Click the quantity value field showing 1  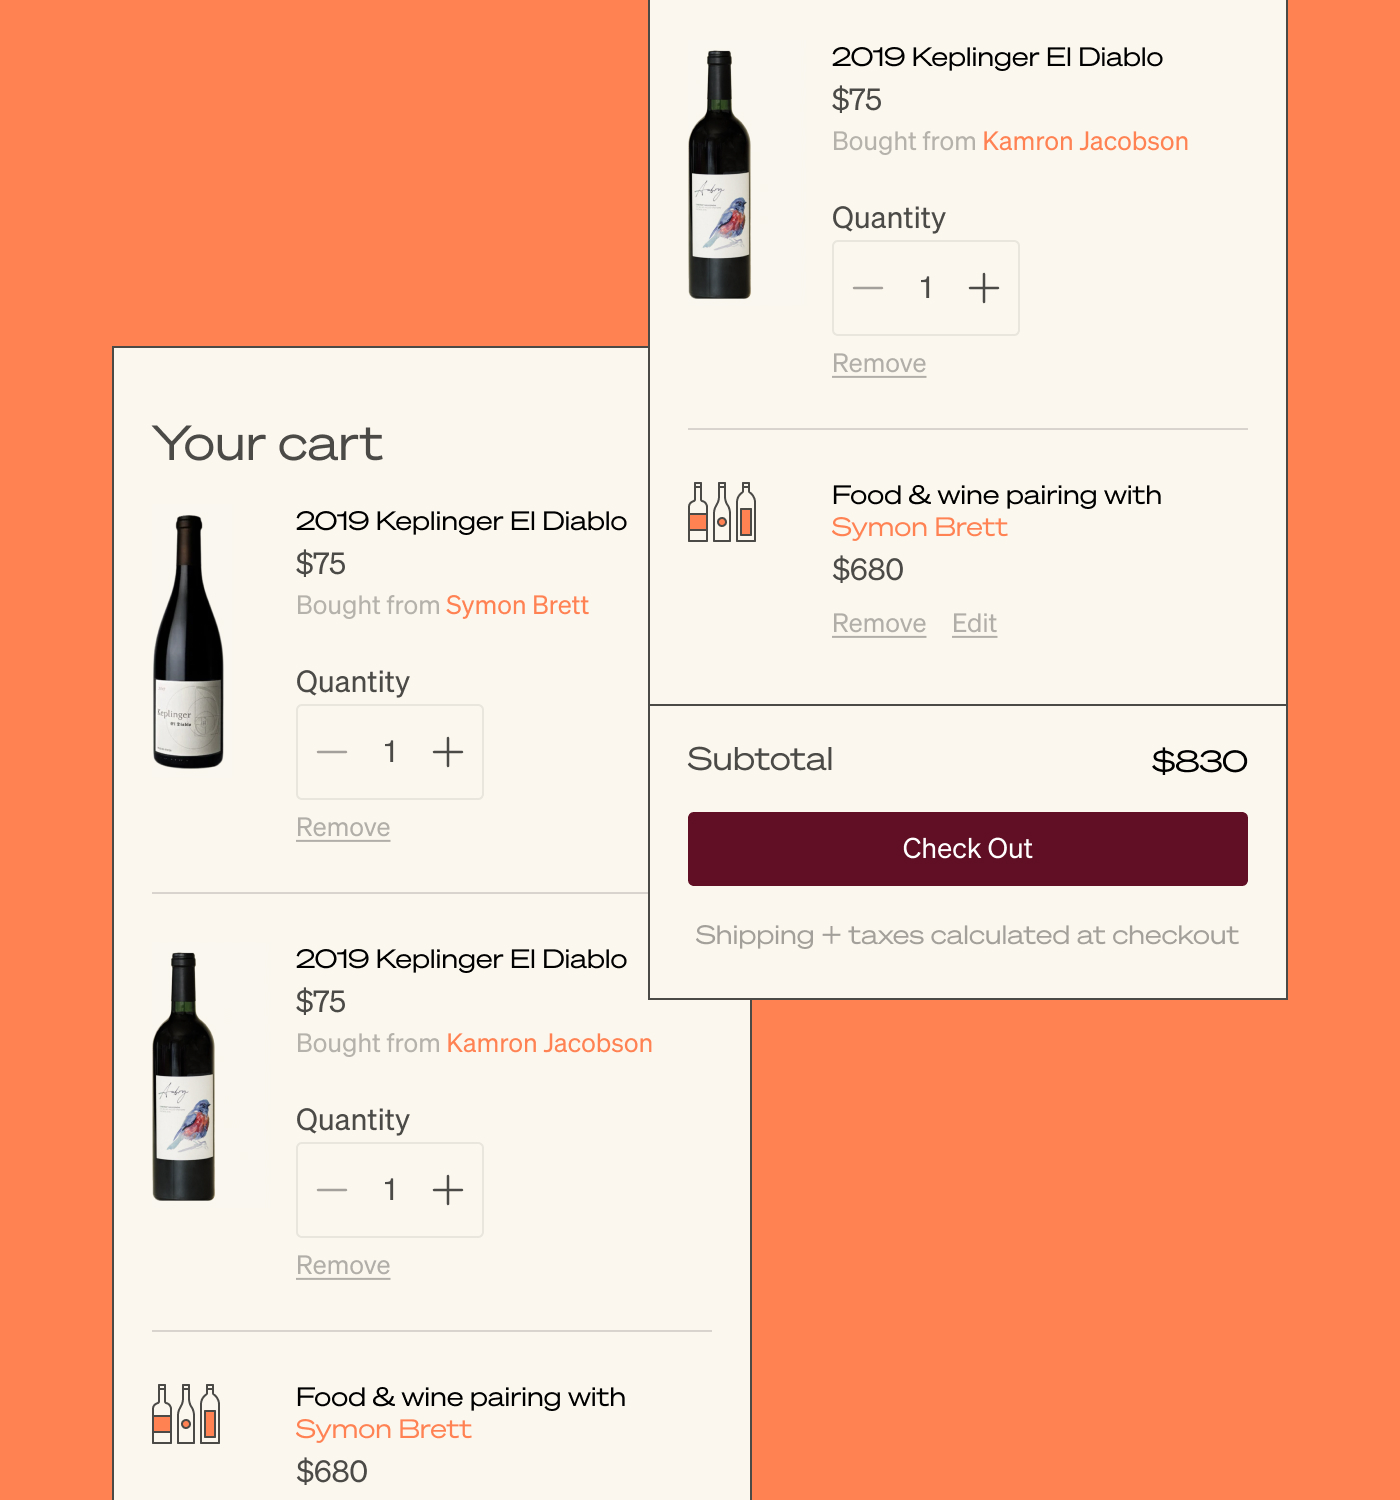click(925, 288)
